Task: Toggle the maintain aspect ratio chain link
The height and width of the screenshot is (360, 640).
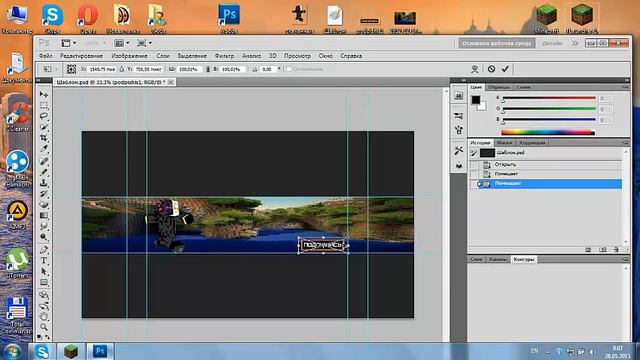Action: tap(208, 69)
